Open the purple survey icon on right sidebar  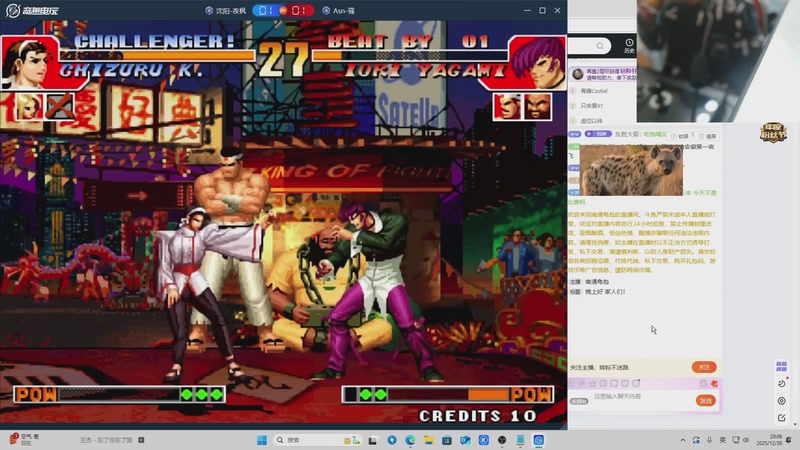pos(781,366)
